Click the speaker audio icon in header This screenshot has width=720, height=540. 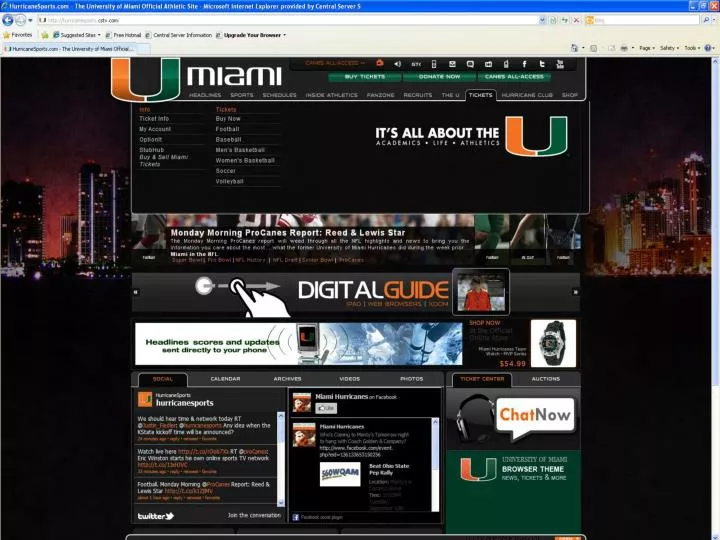(x=398, y=64)
